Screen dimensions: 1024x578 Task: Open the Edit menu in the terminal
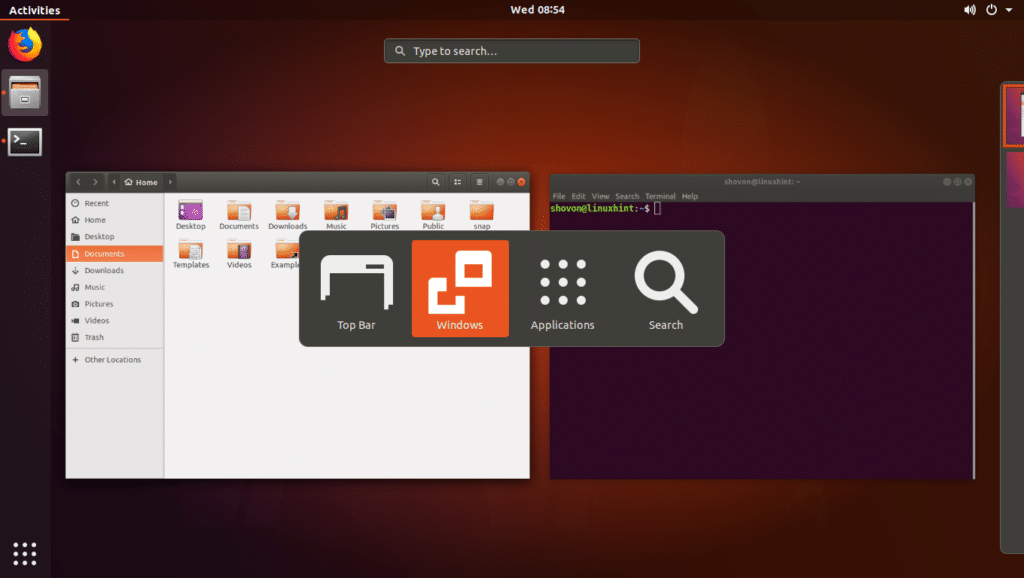coord(578,196)
